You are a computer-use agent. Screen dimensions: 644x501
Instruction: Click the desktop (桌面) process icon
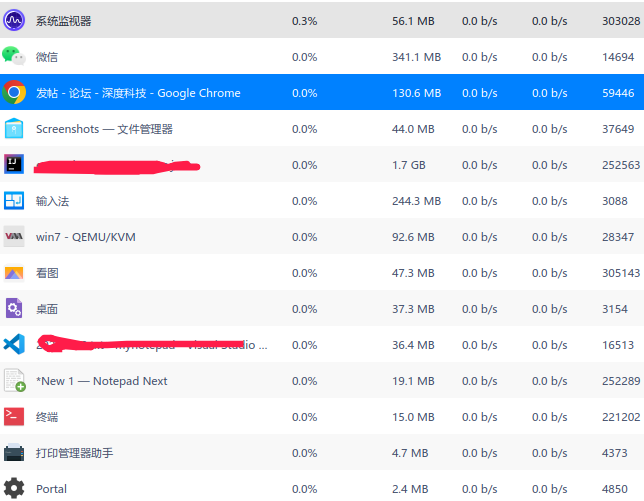coord(14,309)
